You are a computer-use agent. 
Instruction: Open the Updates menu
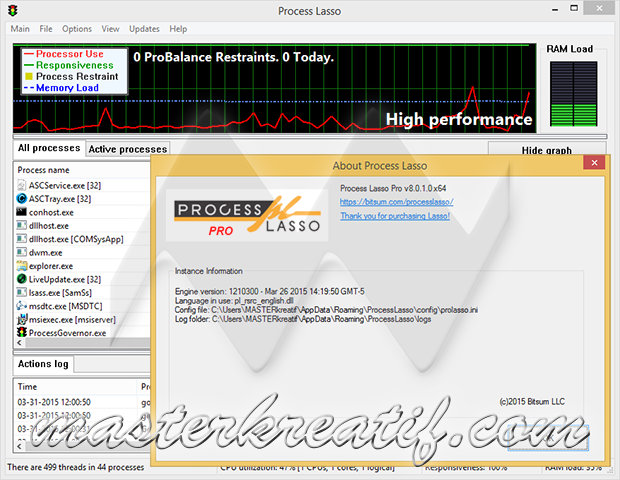pos(144,29)
